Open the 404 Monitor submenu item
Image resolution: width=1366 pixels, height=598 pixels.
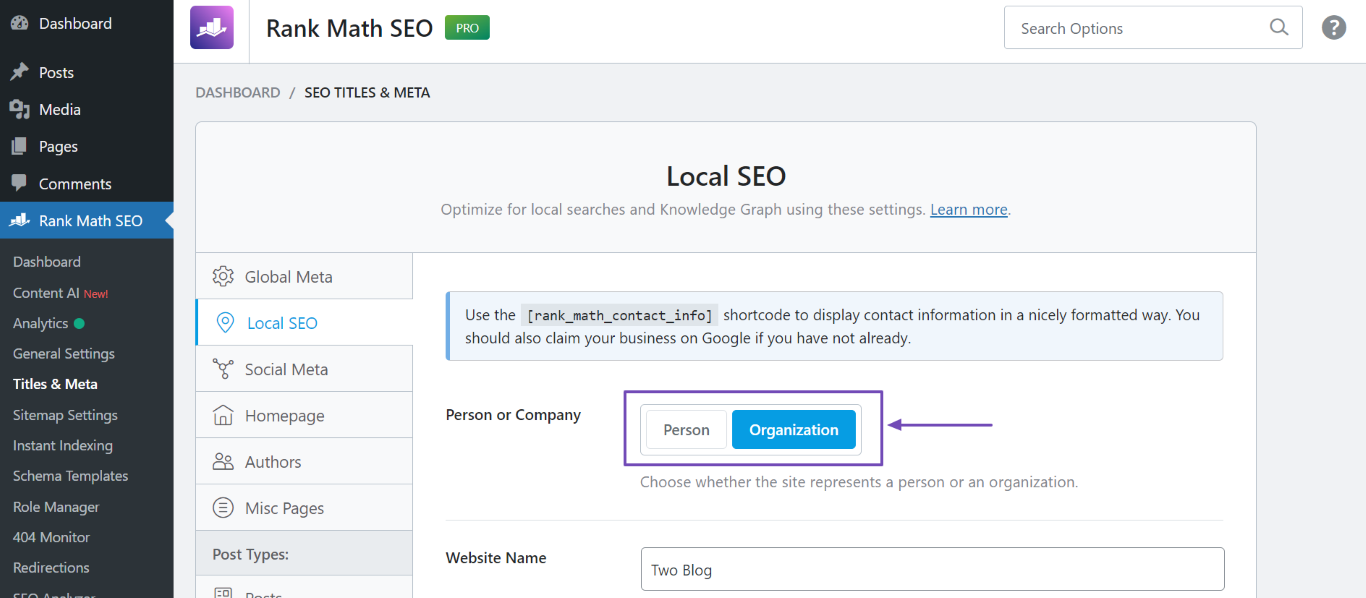51,537
